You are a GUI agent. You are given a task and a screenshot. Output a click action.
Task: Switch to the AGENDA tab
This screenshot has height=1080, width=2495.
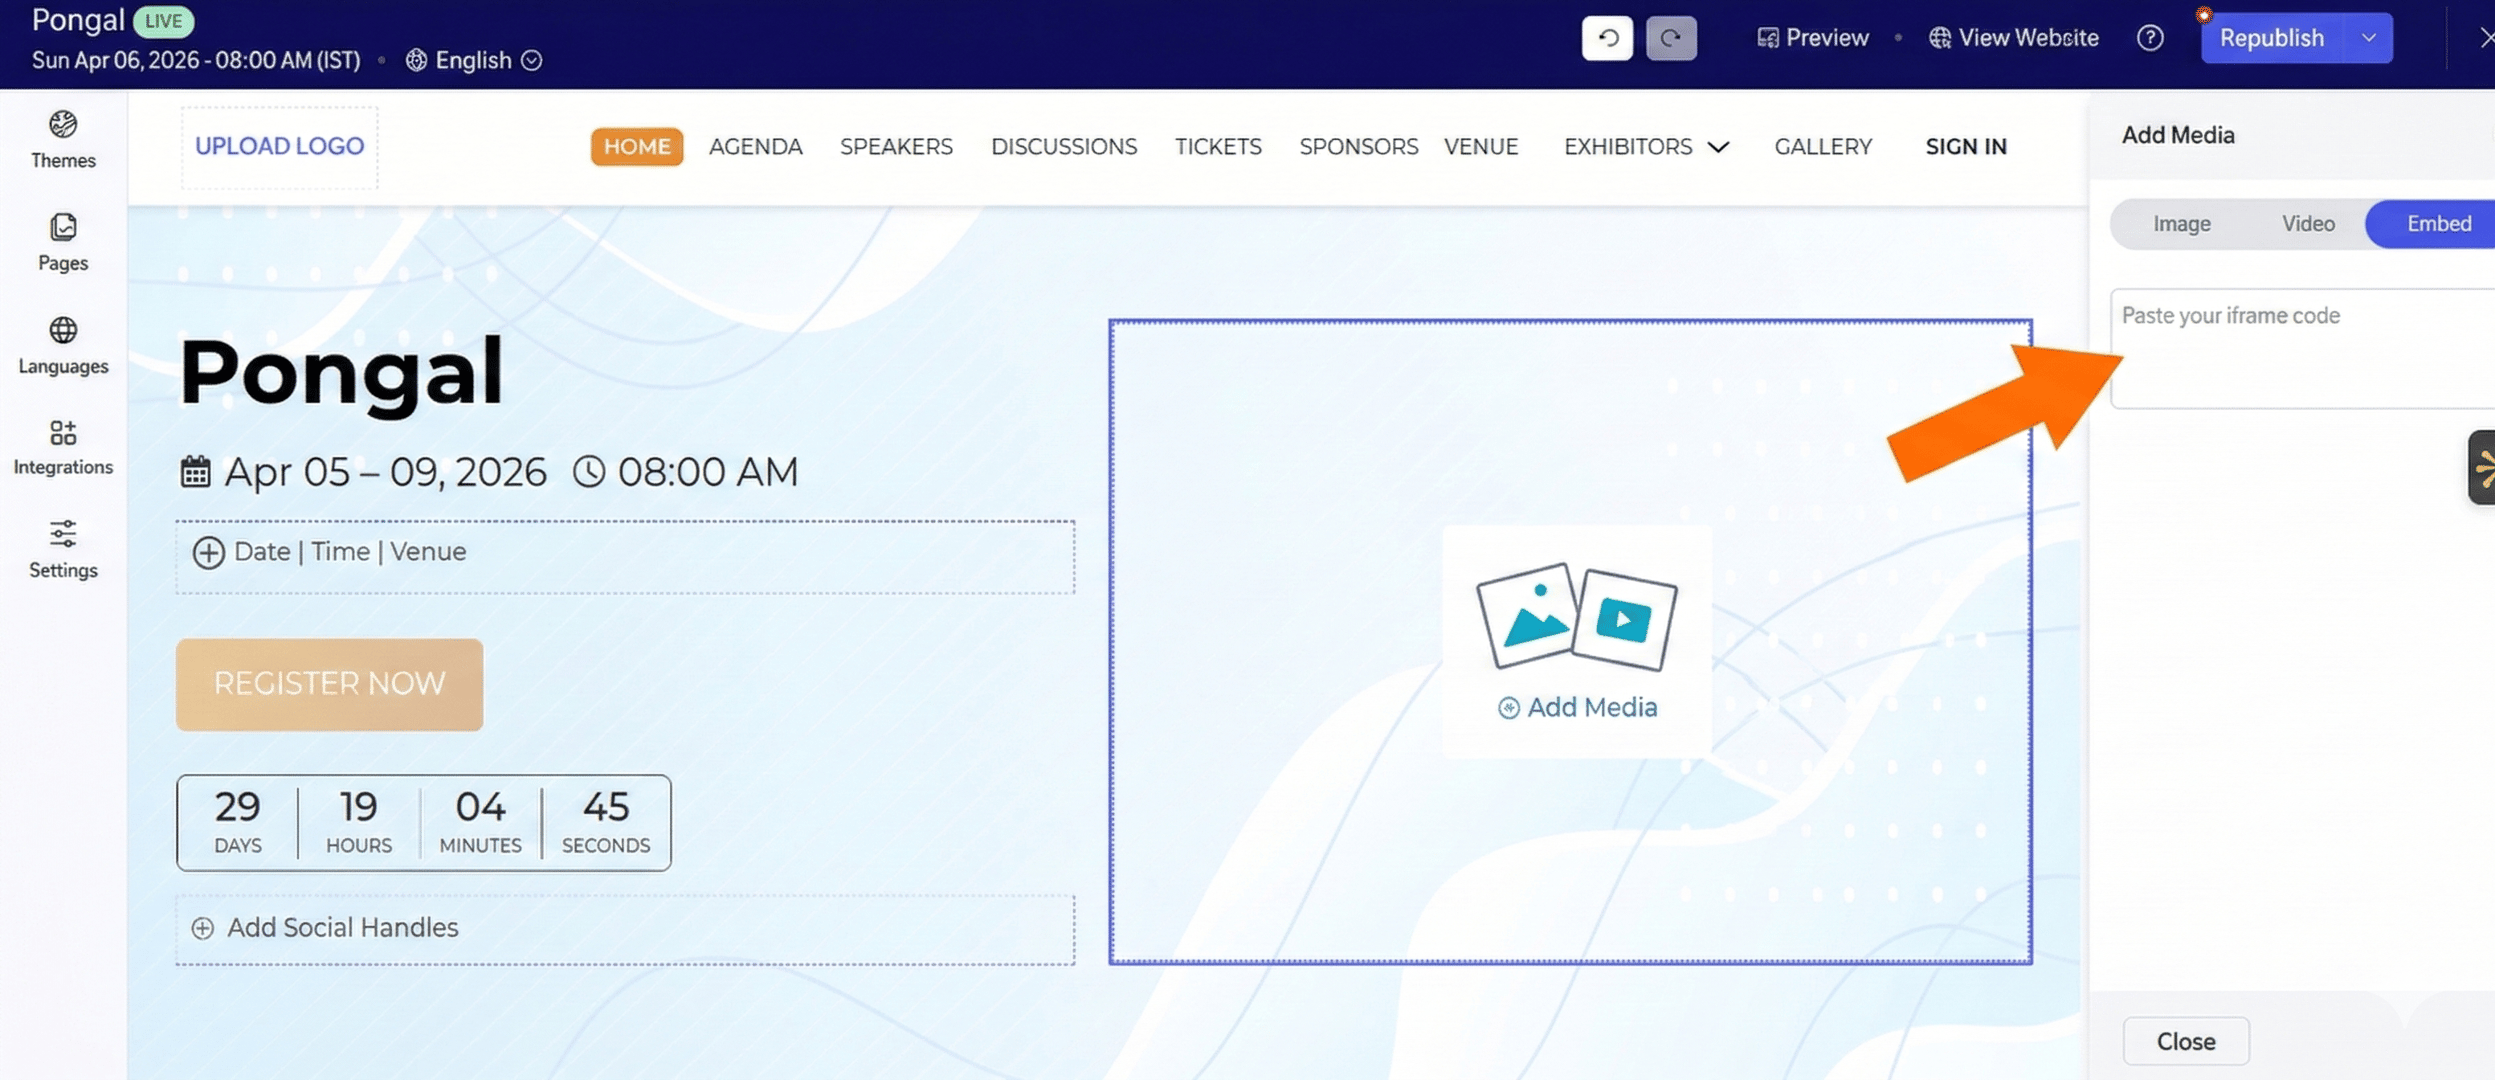[755, 147]
